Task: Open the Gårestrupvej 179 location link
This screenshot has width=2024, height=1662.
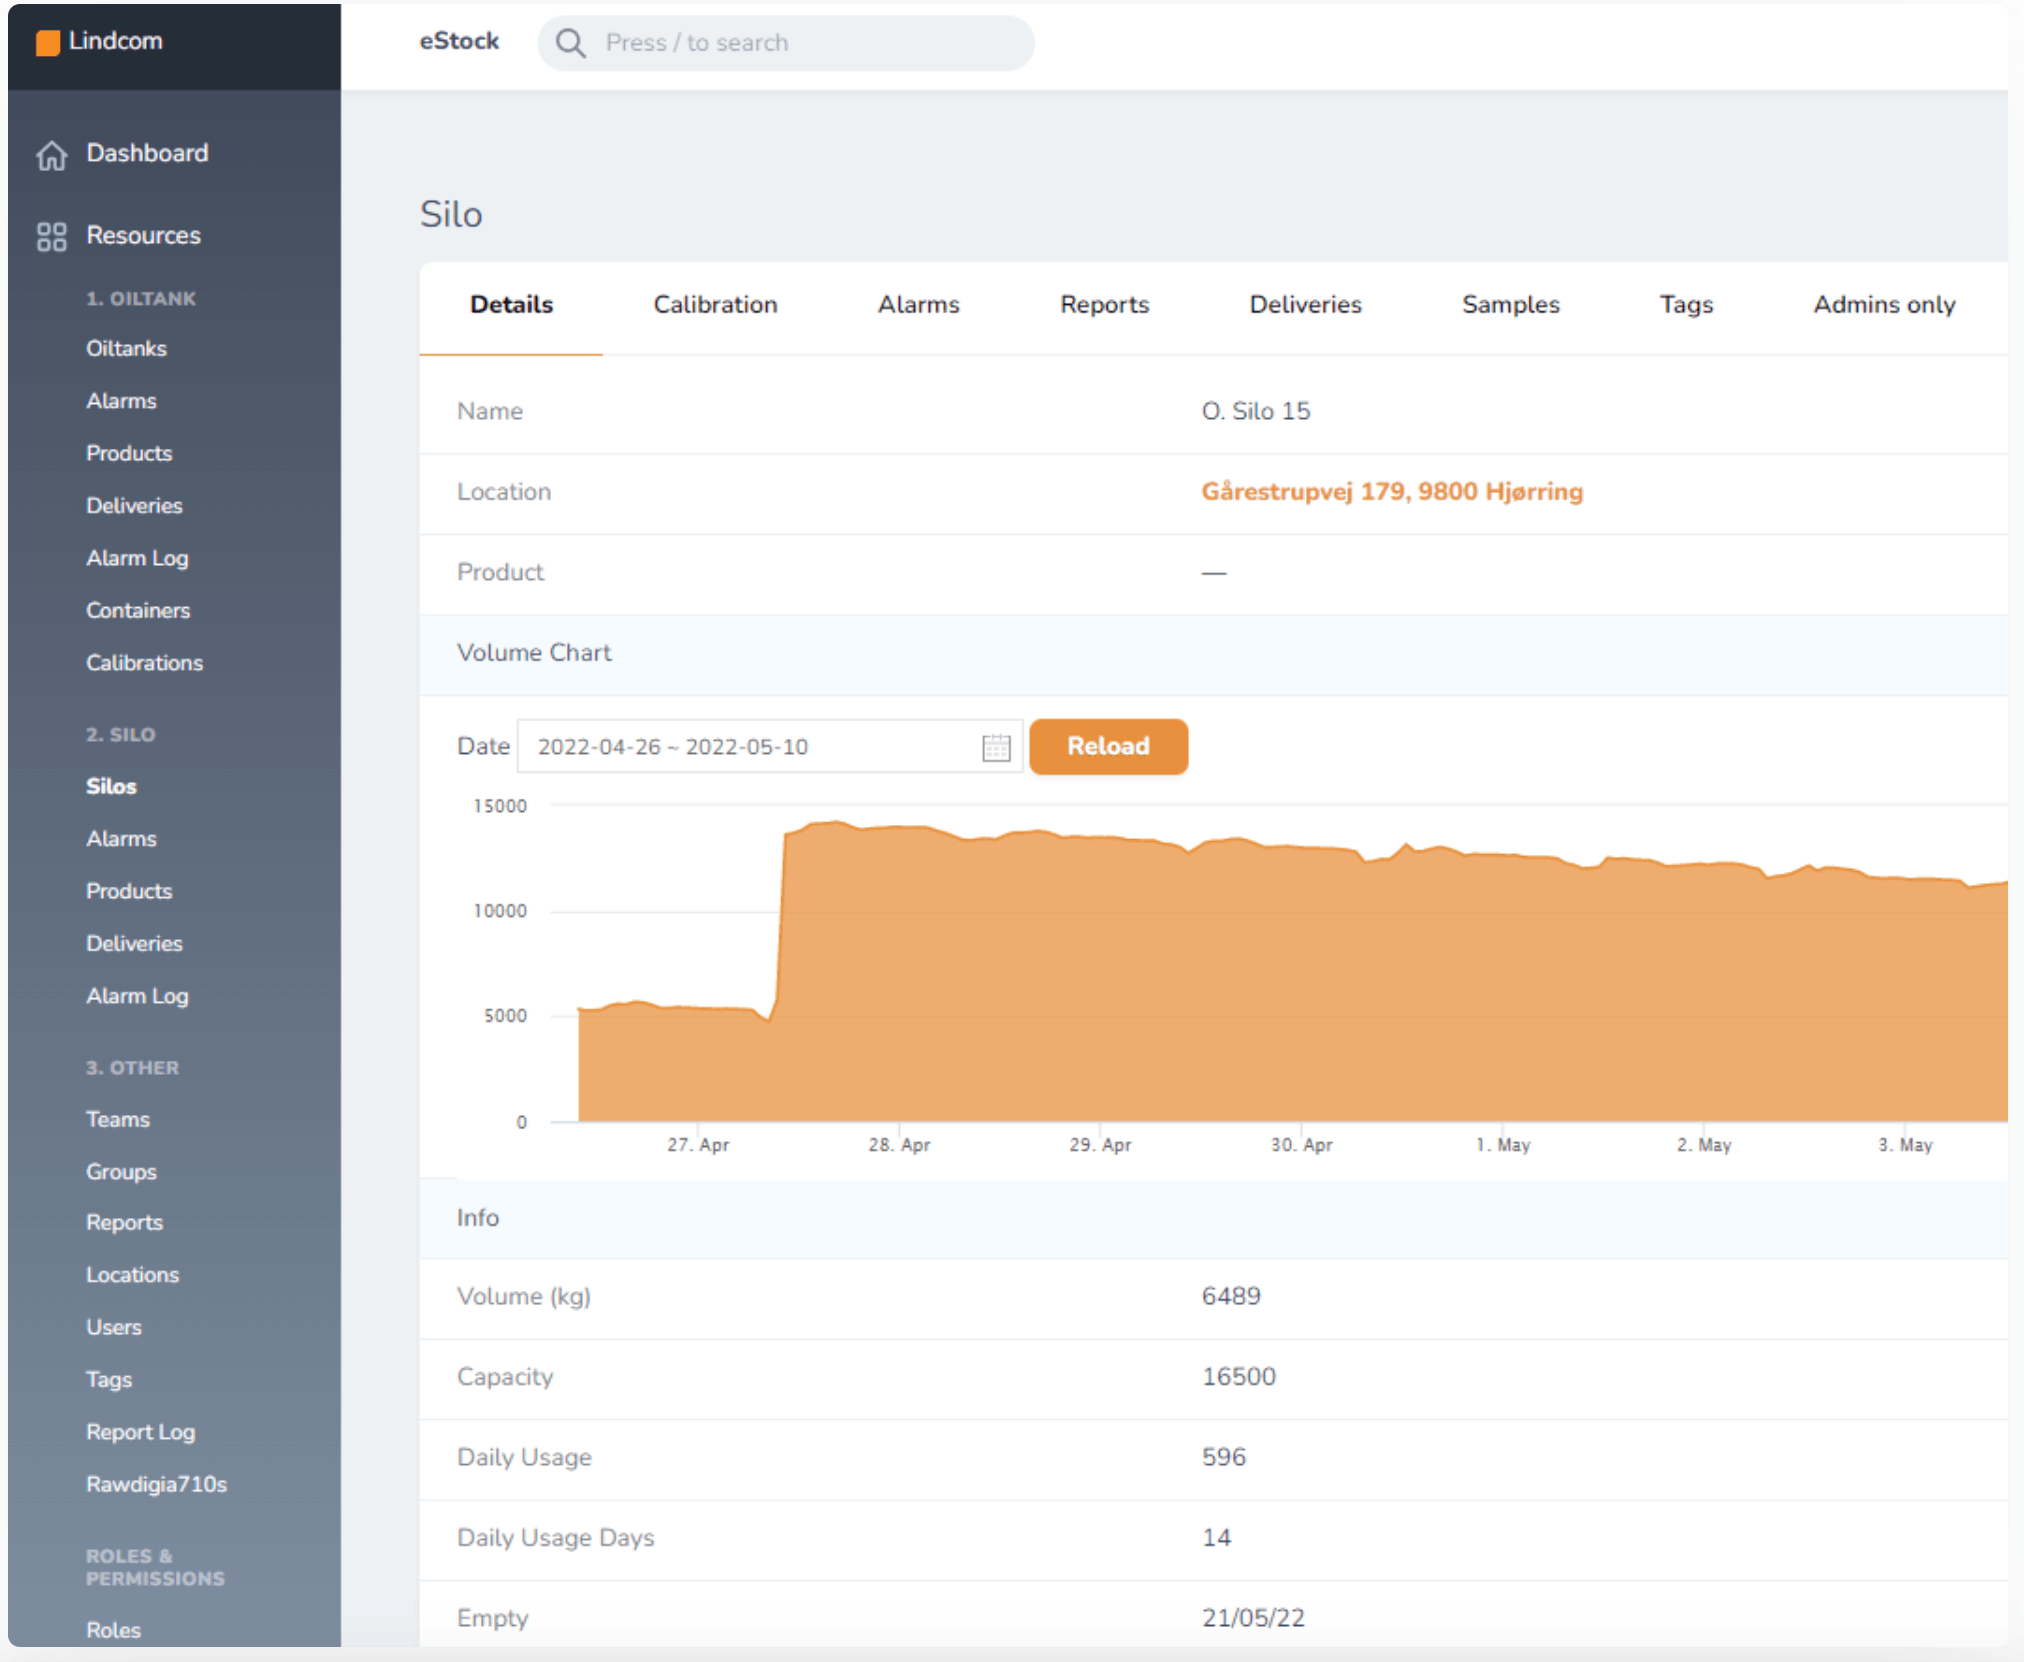Action: coord(1393,491)
